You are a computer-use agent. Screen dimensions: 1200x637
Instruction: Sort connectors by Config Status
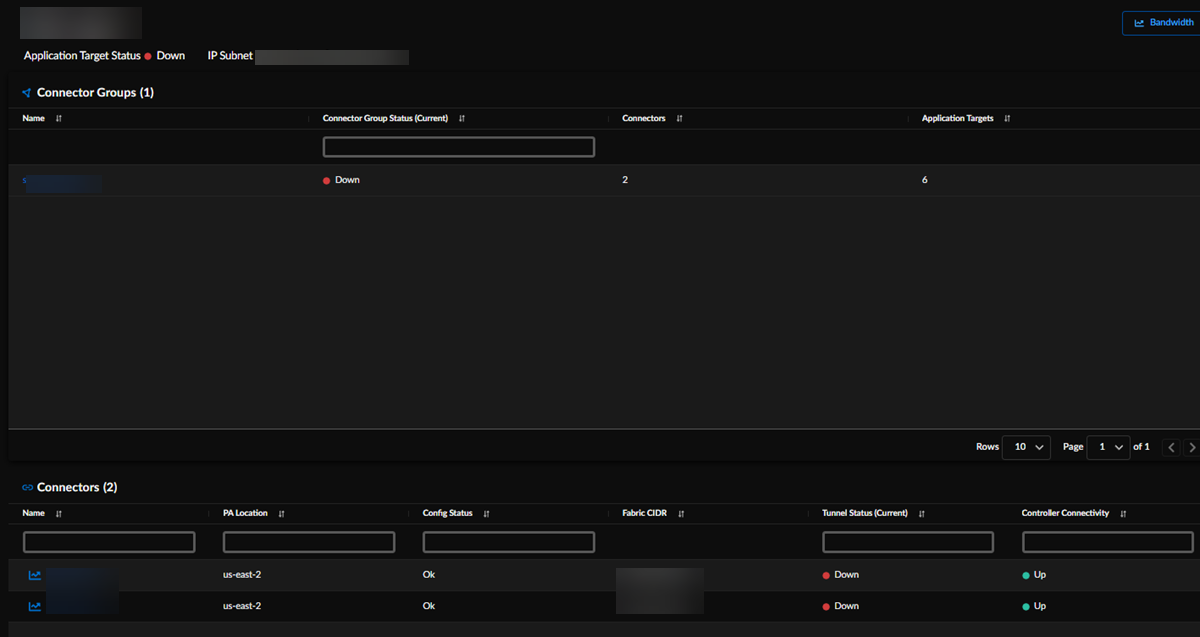pos(486,514)
